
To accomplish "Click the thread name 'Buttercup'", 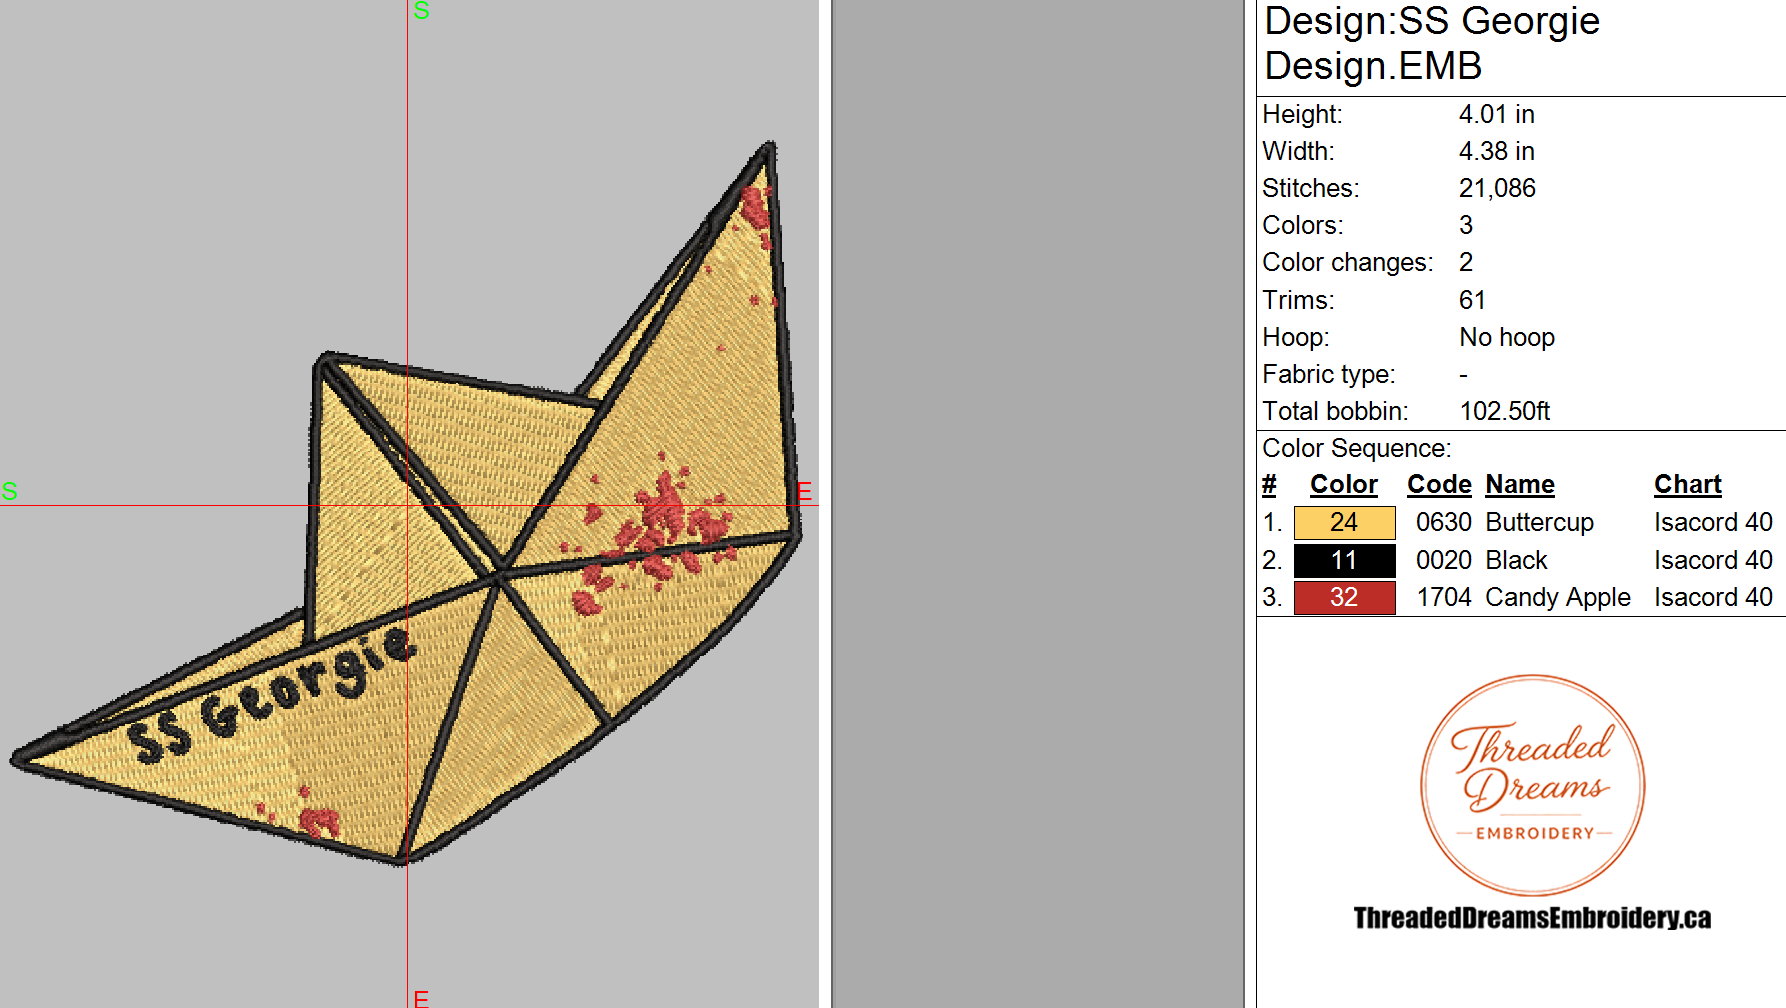I will coord(1539,523).
